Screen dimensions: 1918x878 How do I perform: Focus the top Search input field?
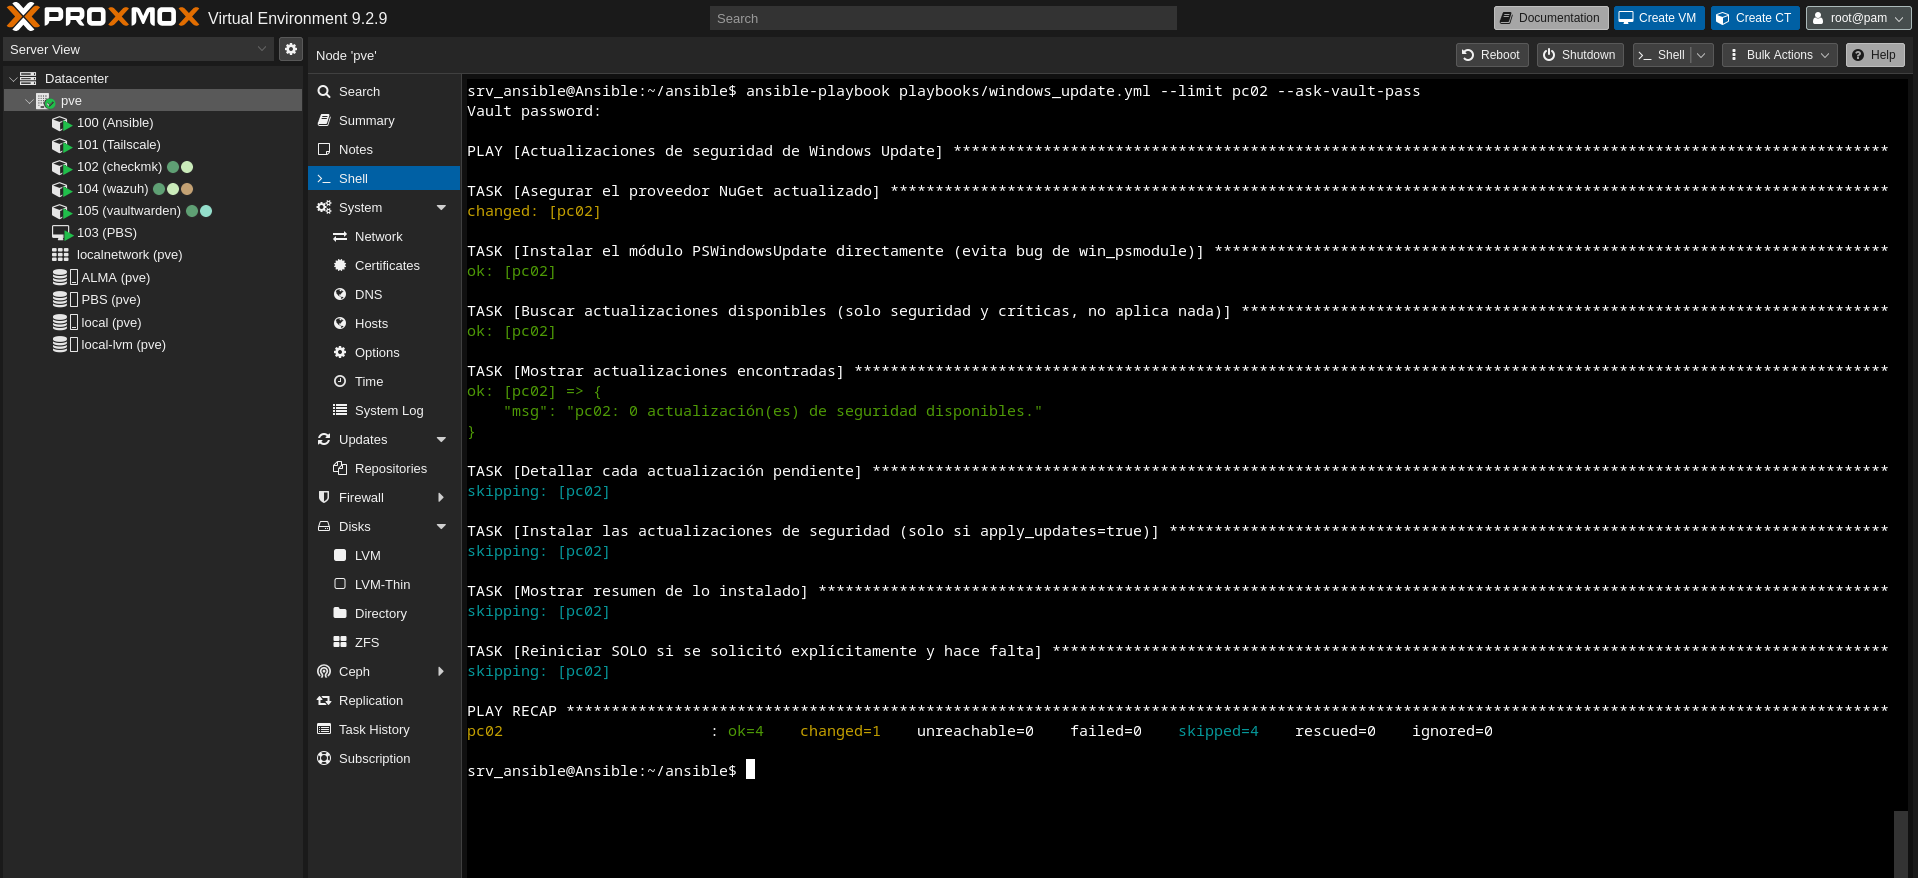pyautogui.click(x=943, y=18)
